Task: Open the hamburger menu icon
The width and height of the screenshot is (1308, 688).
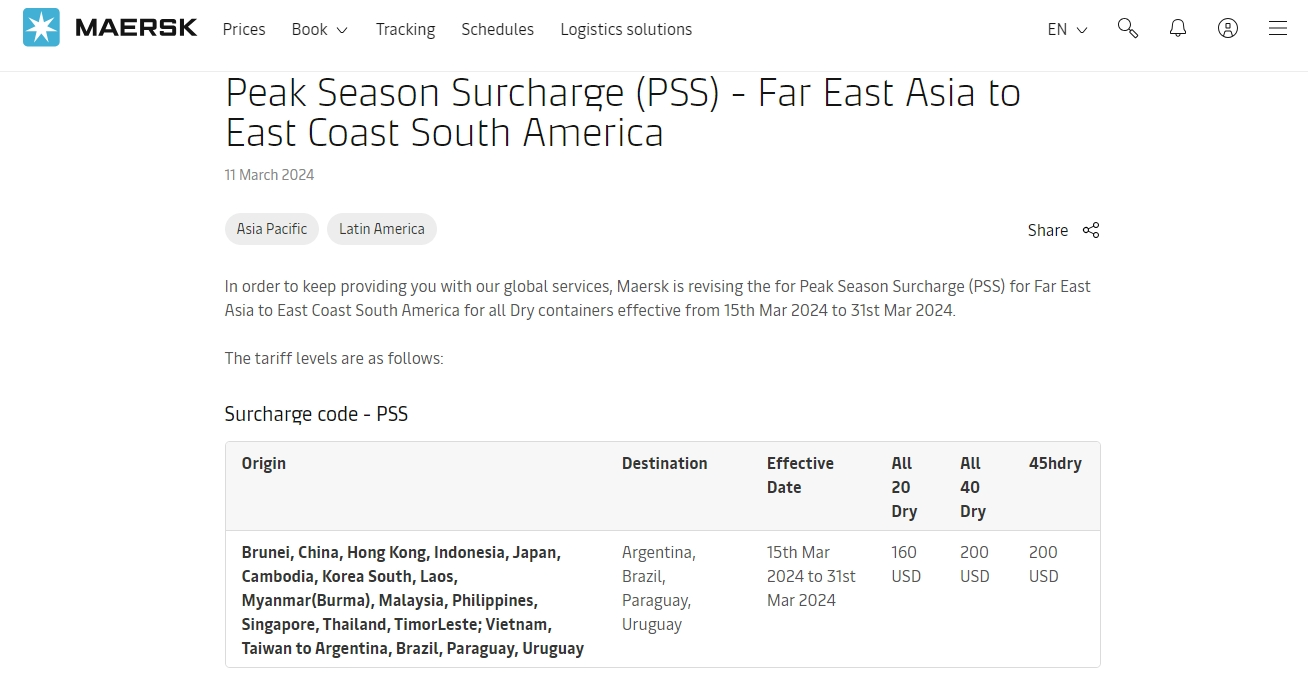Action: 1278,28
